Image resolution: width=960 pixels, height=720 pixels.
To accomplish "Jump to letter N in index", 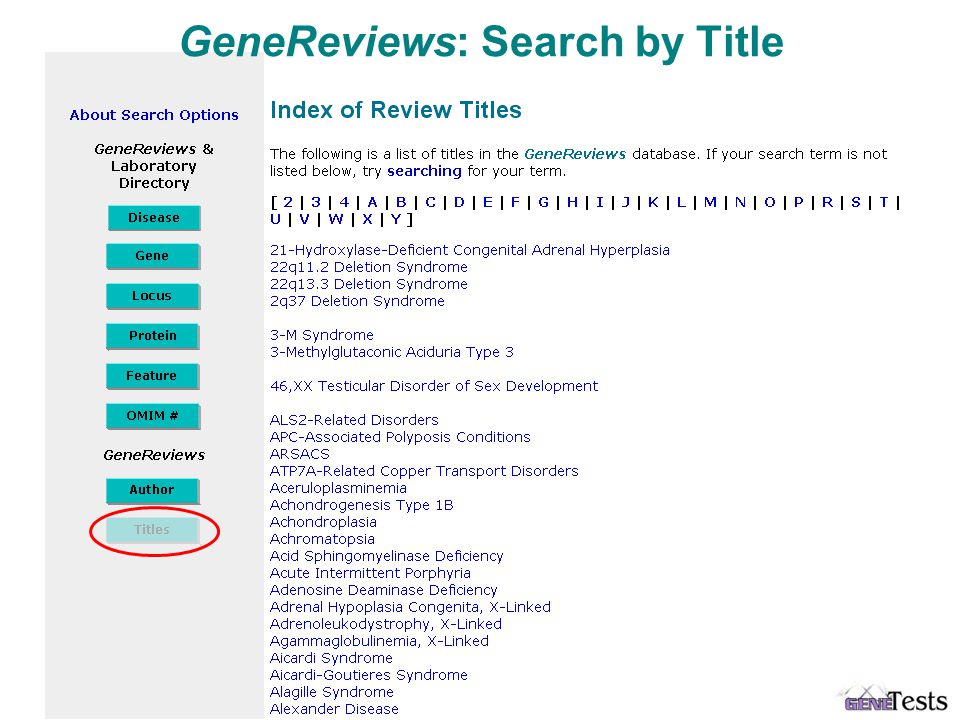I will click(x=740, y=202).
